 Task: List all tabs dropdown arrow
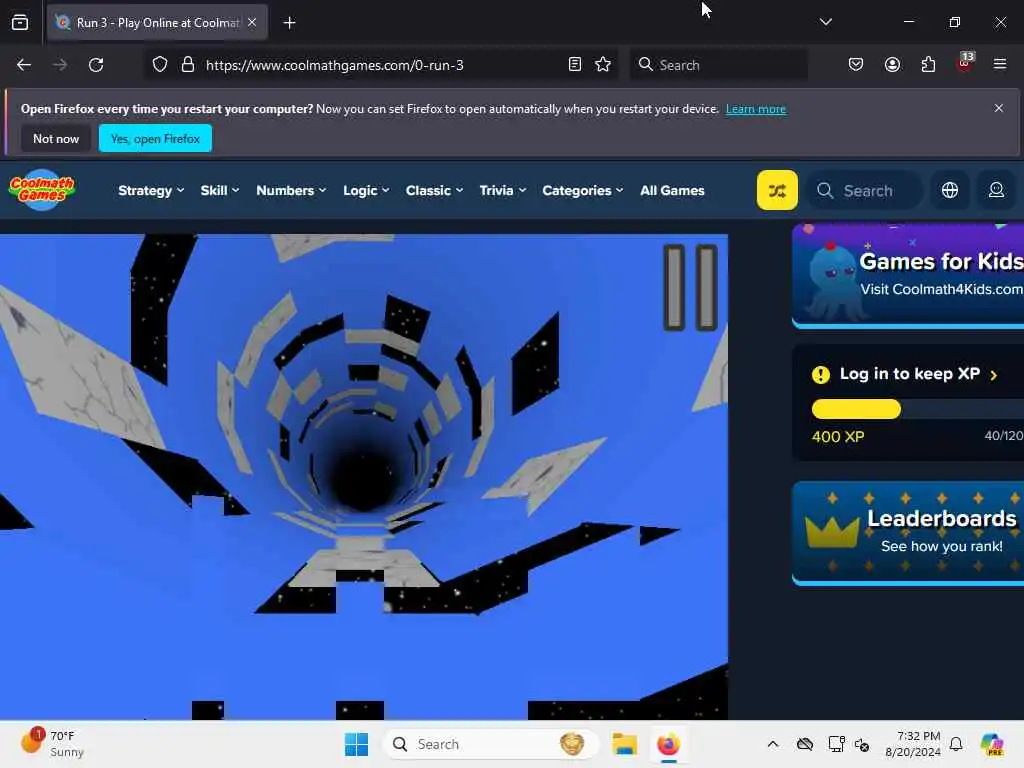[x=825, y=22]
